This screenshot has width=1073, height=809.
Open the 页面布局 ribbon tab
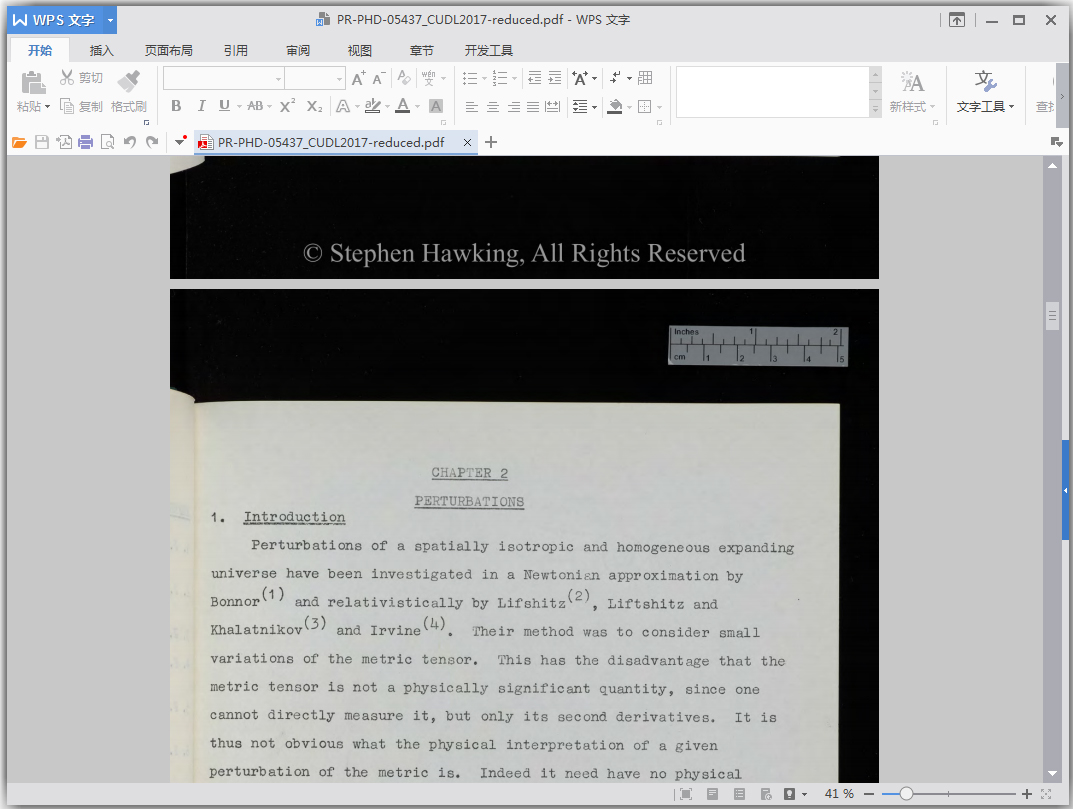168,50
